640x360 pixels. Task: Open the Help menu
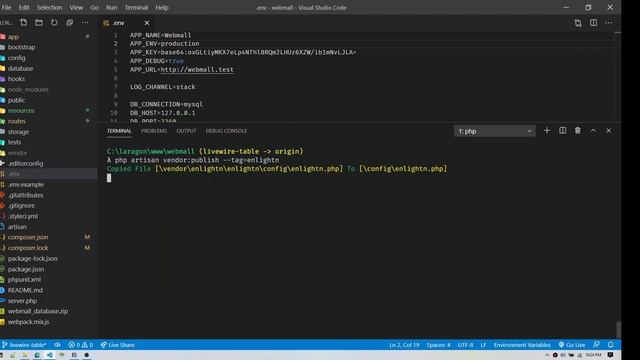click(x=162, y=7)
